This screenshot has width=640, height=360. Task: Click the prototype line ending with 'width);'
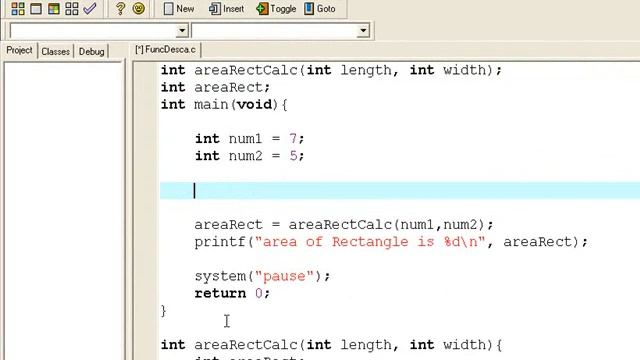[331, 70]
